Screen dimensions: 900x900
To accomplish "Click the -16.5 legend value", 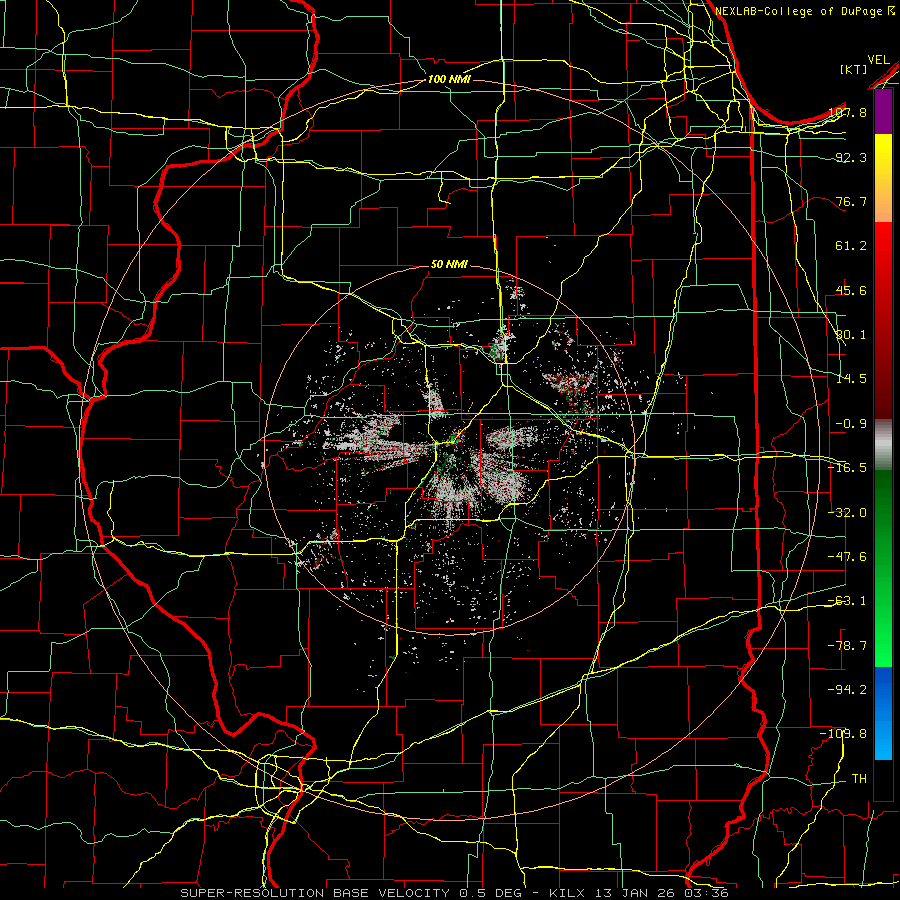I will [848, 468].
